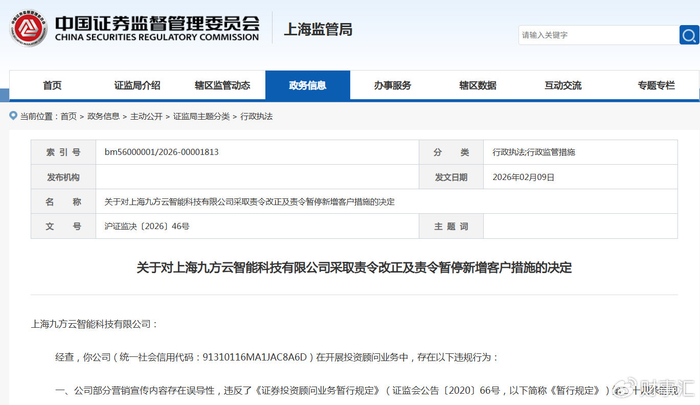Screen dimensions: 700x405
Task: Focus the 请输入关键字 search field
Action: (x=599, y=35)
